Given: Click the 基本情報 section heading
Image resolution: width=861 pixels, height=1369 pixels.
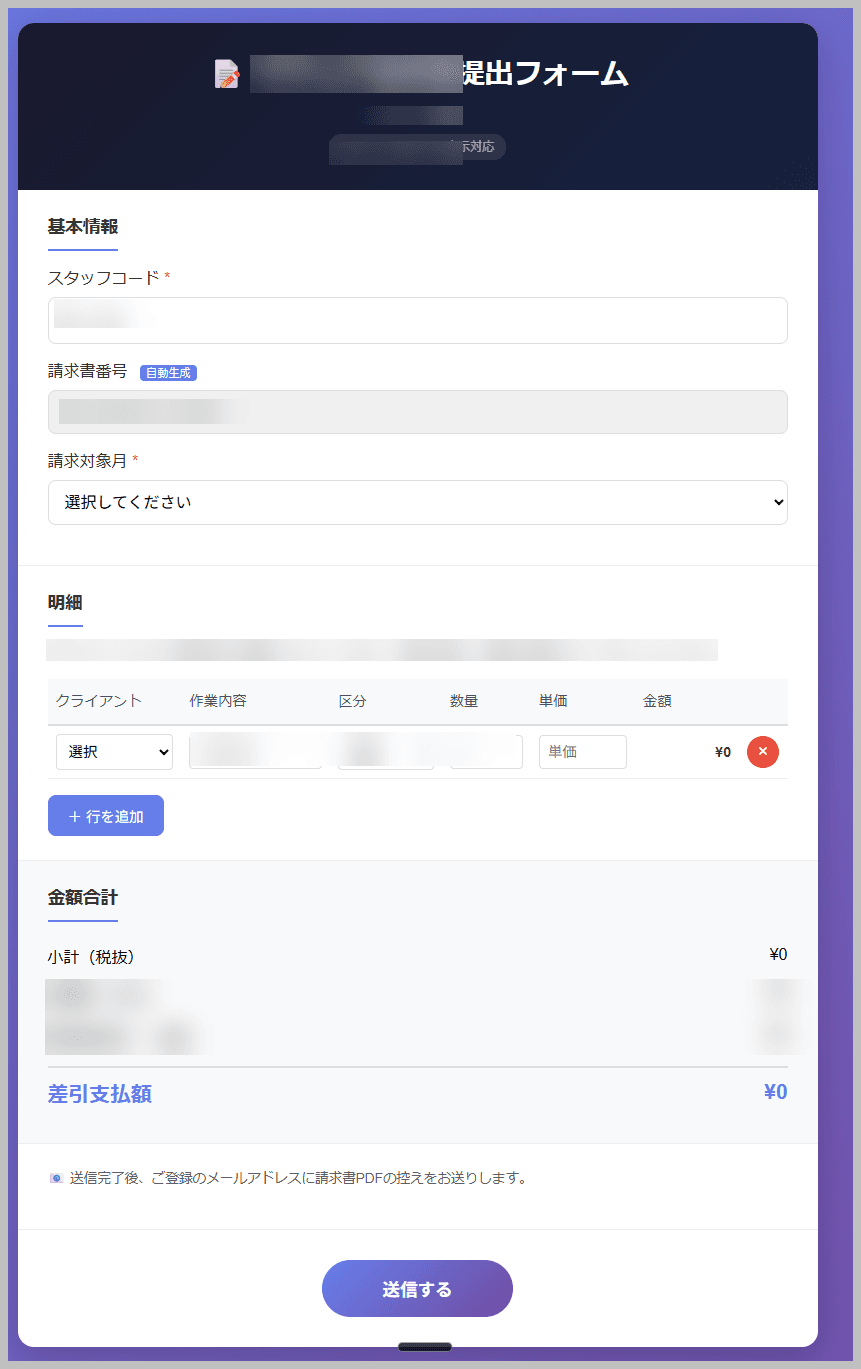Looking at the screenshot, I should pyautogui.click(x=82, y=226).
